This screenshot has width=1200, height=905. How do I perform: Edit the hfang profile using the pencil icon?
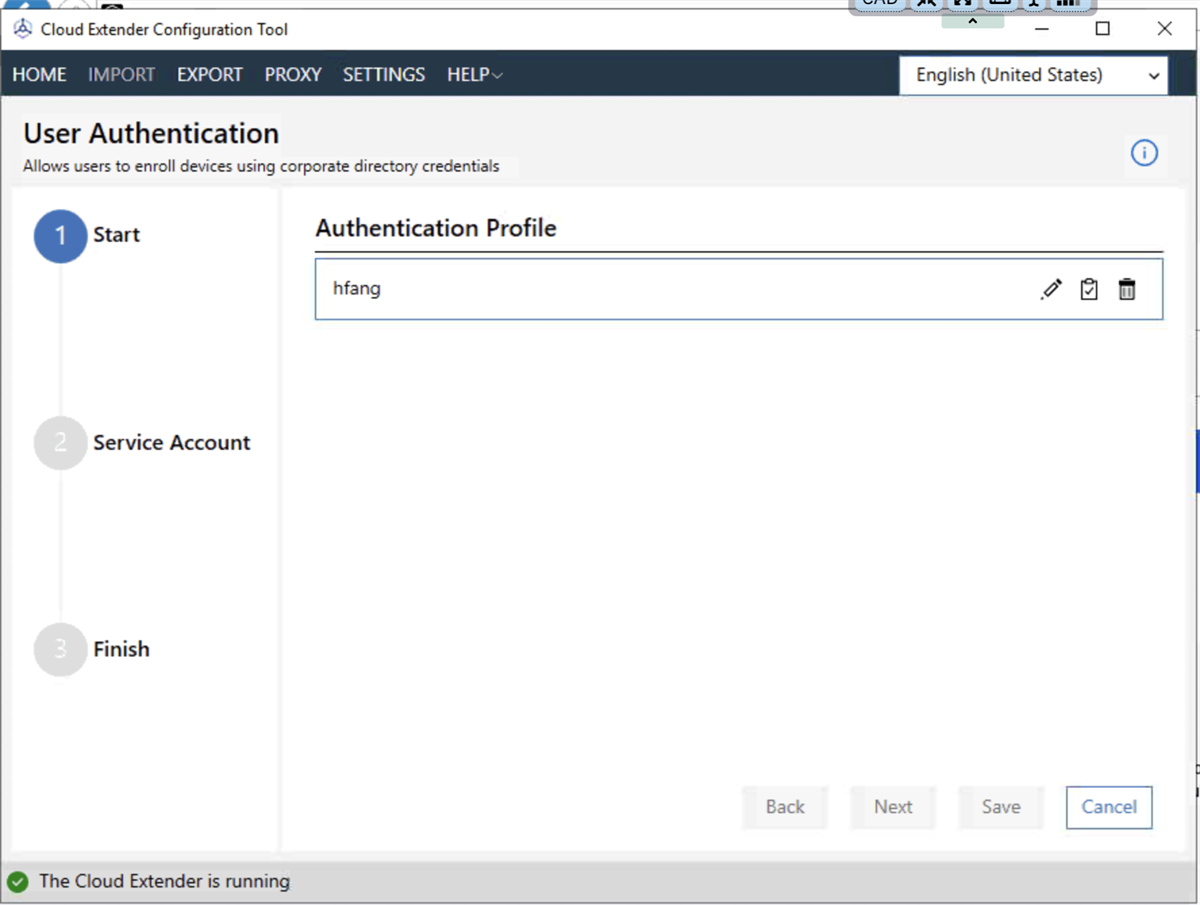pyautogui.click(x=1051, y=289)
